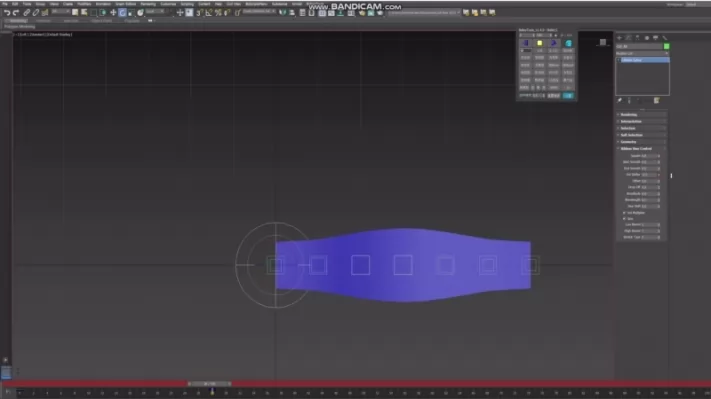Select the Editable Spline entry in modifier stack

[x=642, y=60]
